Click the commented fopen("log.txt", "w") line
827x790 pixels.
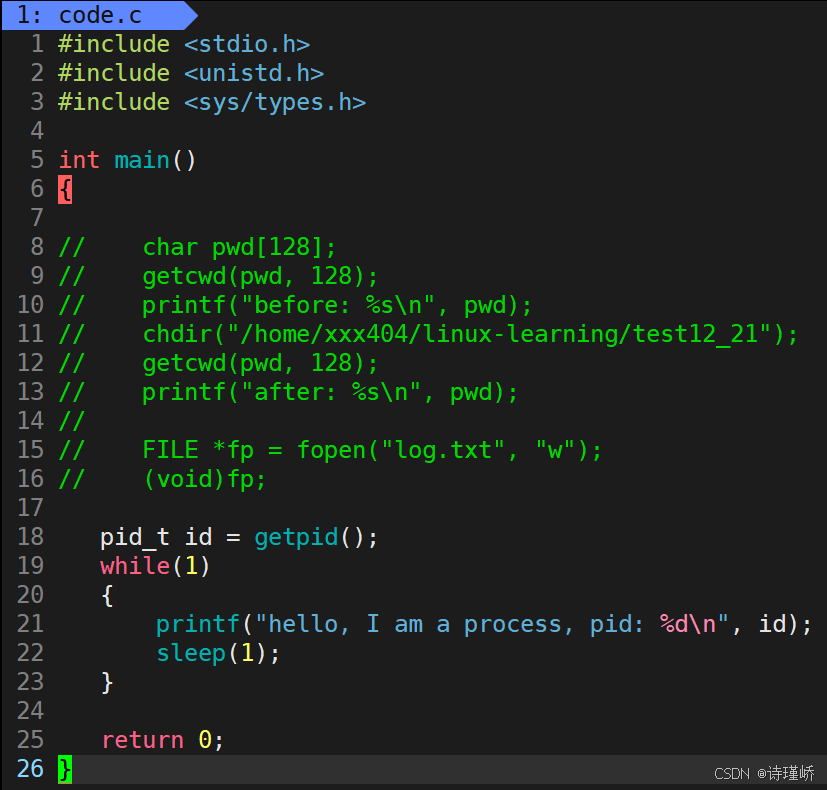point(330,450)
